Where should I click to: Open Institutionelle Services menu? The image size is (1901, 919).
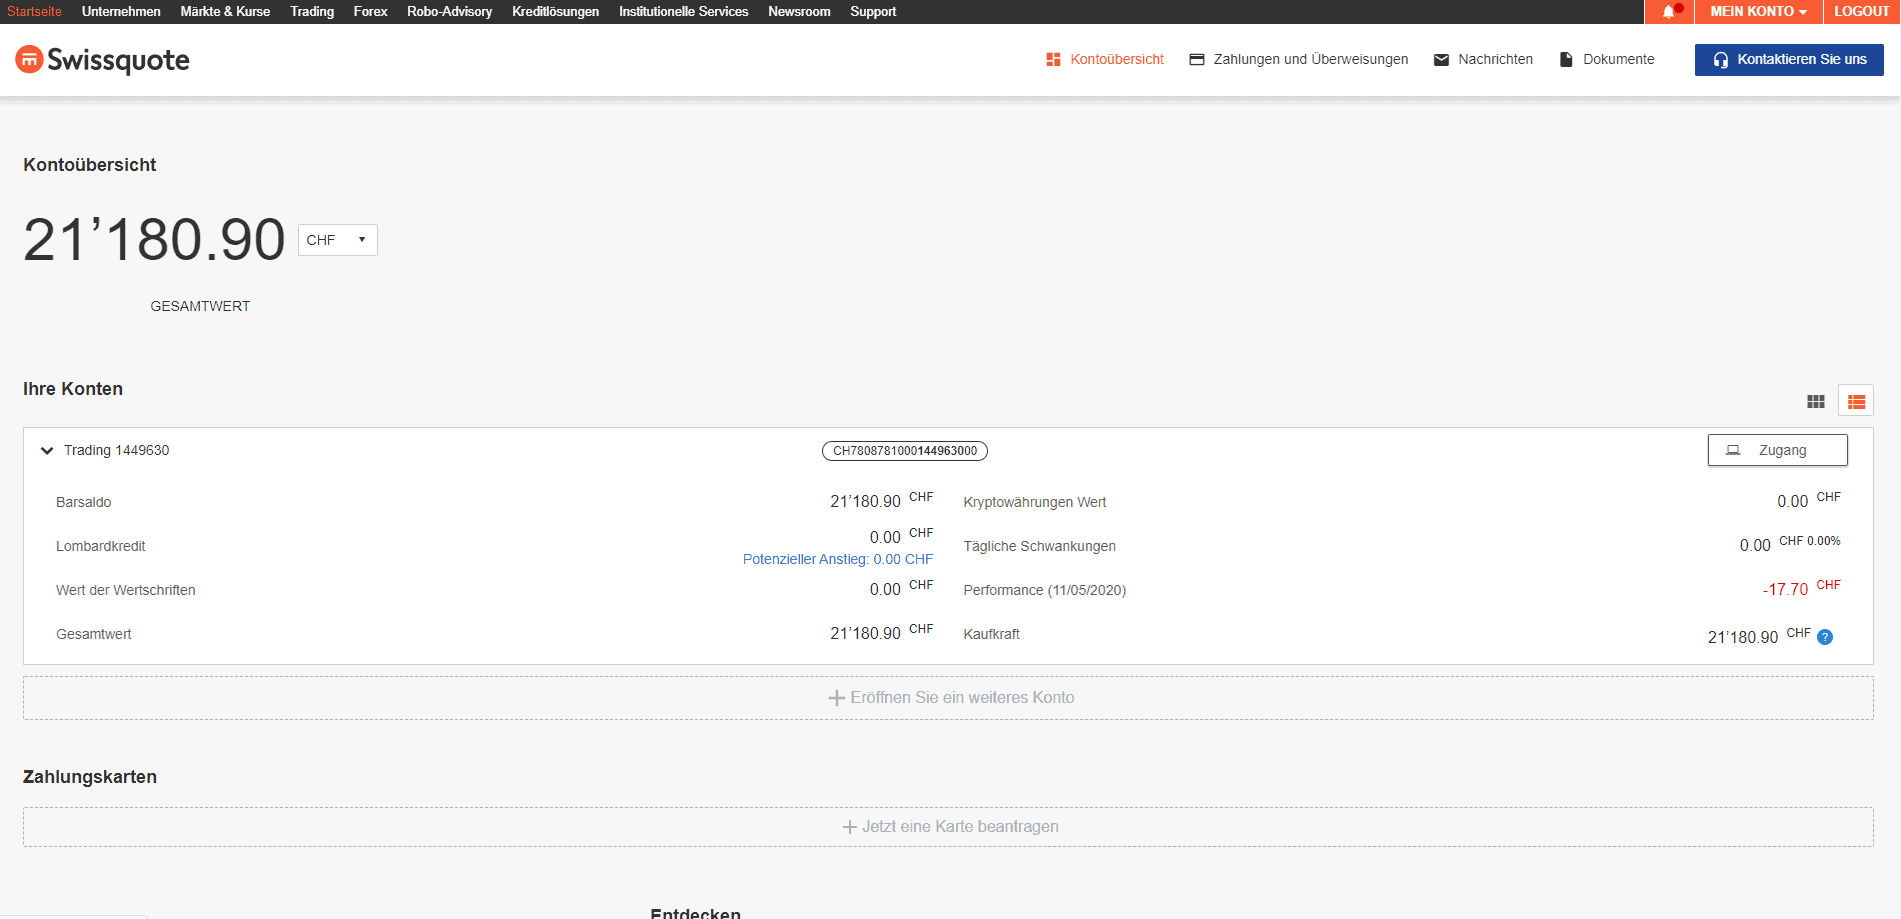[683, 12]
